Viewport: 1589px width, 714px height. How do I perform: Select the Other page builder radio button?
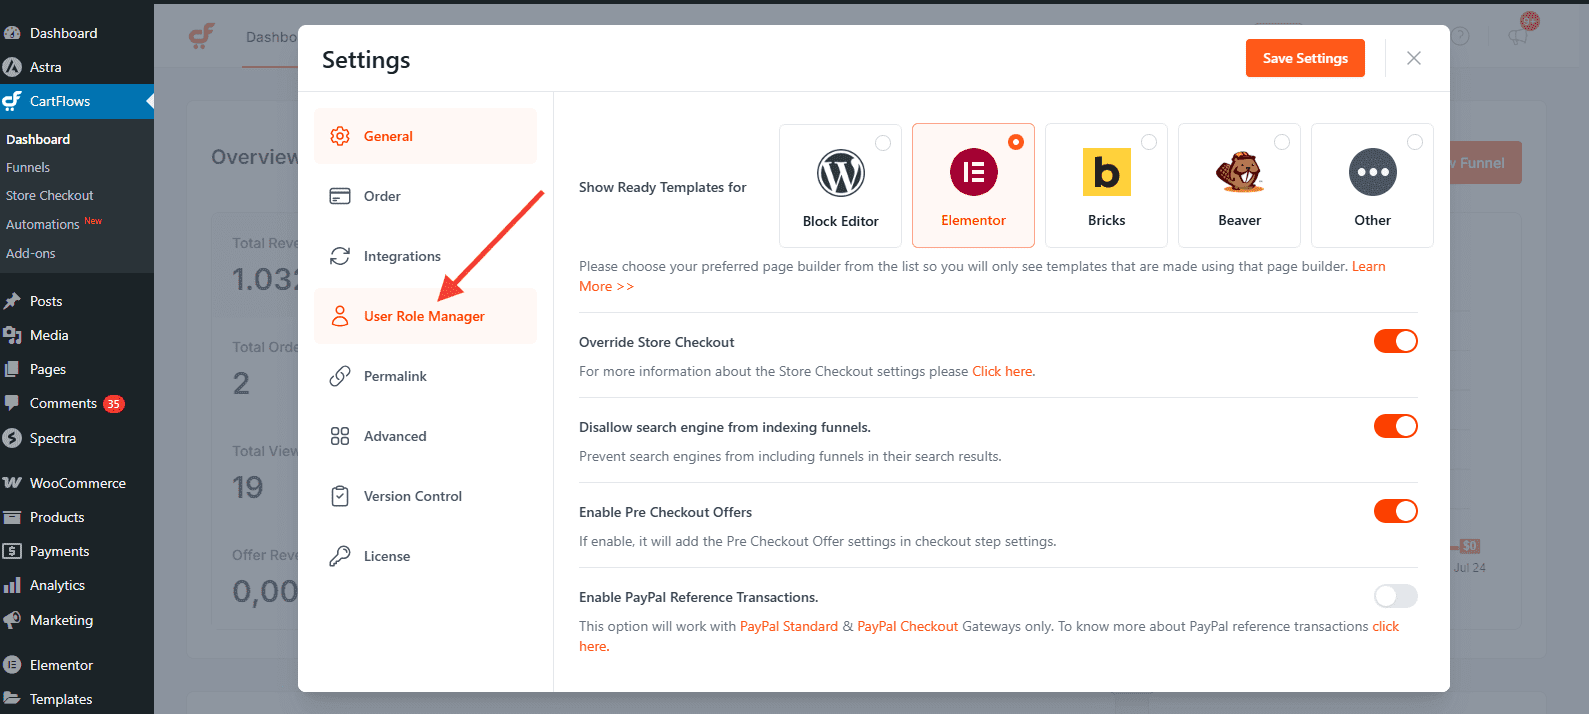pos(1415,142)
